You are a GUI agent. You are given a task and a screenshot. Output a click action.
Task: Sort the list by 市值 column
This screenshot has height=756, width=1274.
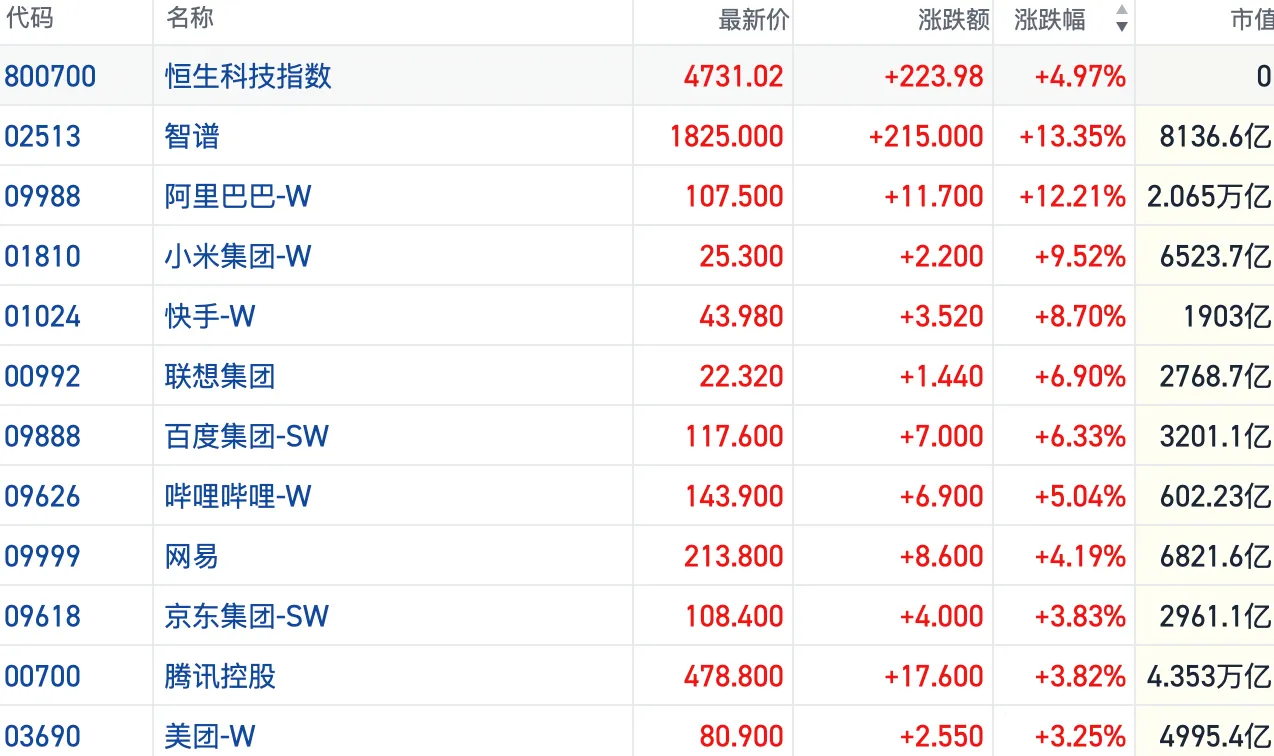click(x=1251, y=19)
